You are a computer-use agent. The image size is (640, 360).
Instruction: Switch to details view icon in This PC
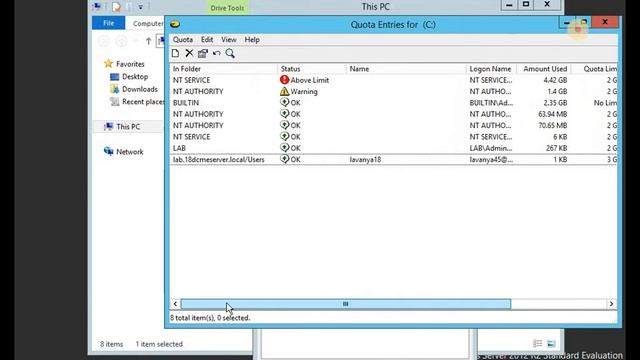(x=538, y=344)
